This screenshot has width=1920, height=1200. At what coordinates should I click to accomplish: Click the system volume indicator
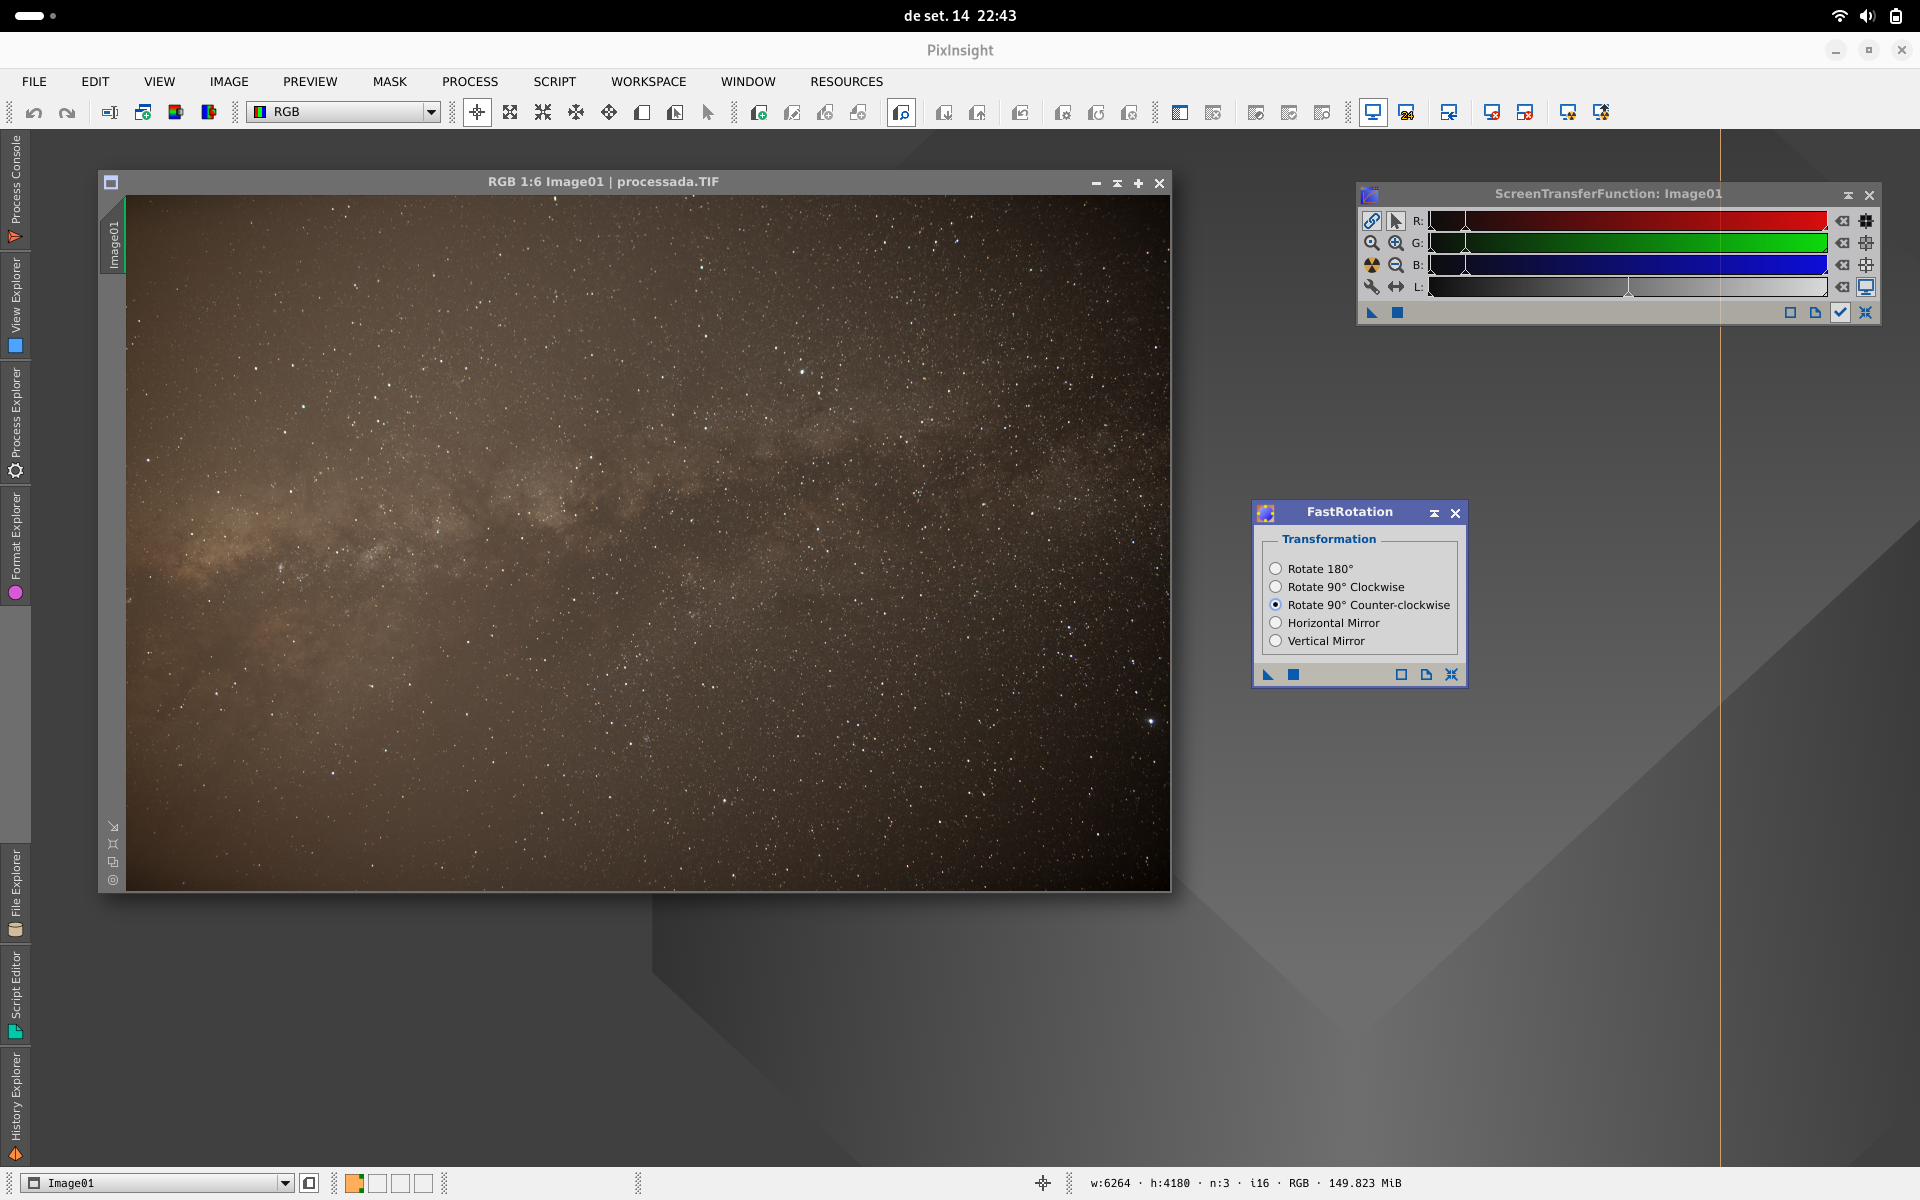coord(1867,16)
